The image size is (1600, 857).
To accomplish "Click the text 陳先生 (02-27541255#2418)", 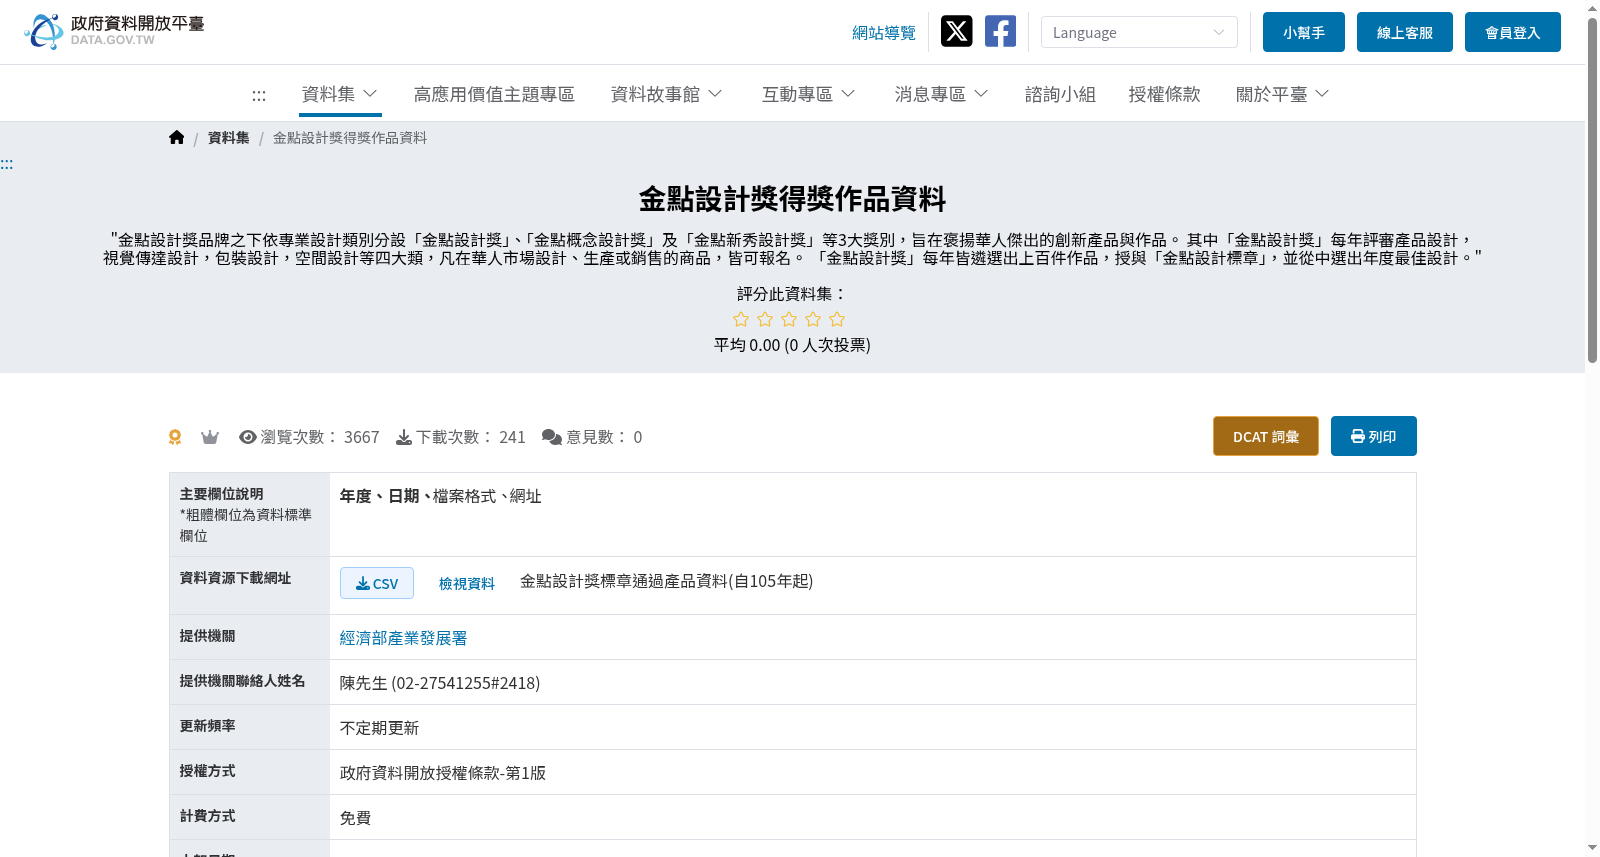I will [440, 683].
